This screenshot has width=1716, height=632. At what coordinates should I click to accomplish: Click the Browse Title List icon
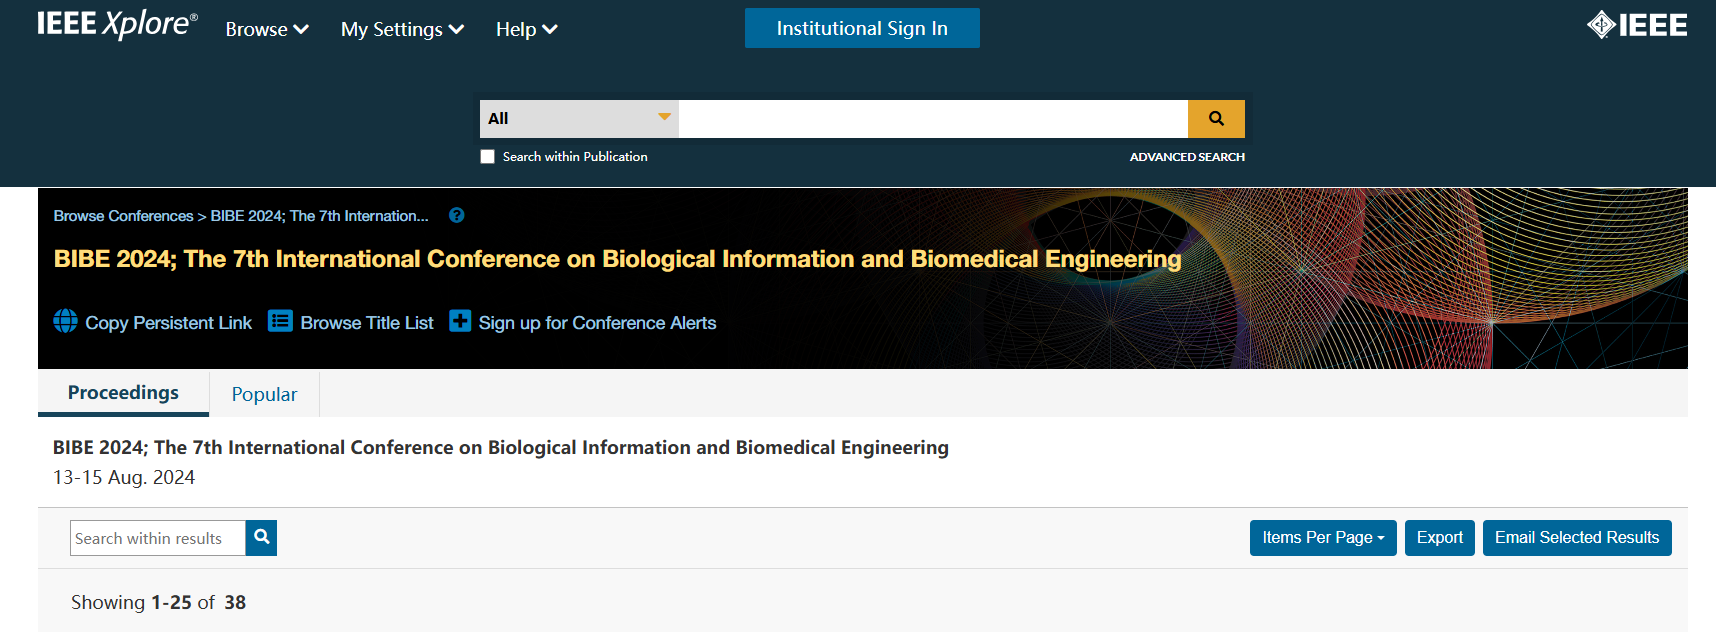(x=280, y=321)
